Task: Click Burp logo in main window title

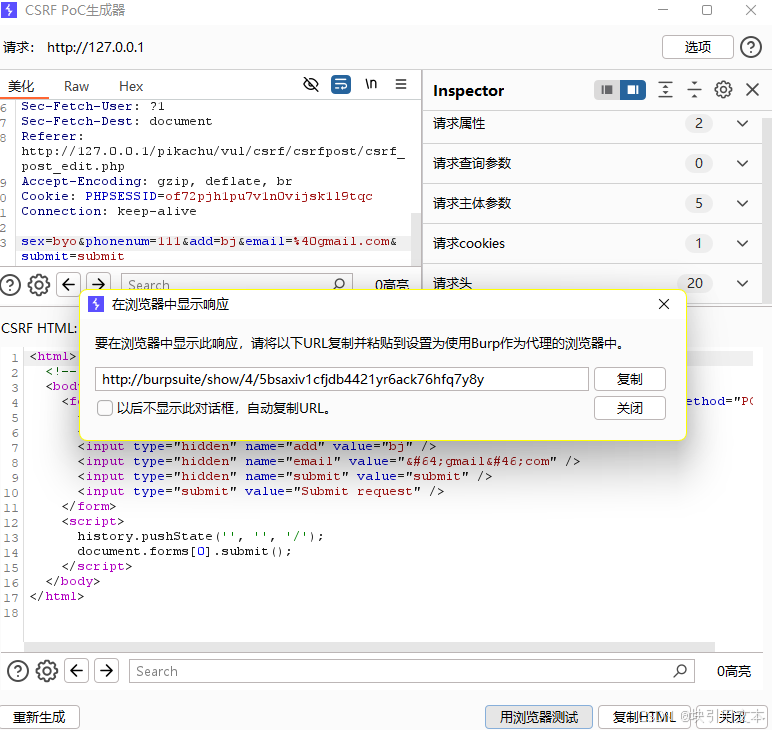Action: tap(9, 10)
